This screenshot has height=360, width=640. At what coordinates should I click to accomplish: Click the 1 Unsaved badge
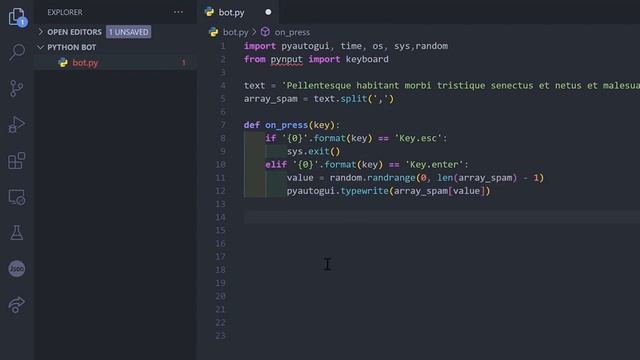tap(129, 32)
